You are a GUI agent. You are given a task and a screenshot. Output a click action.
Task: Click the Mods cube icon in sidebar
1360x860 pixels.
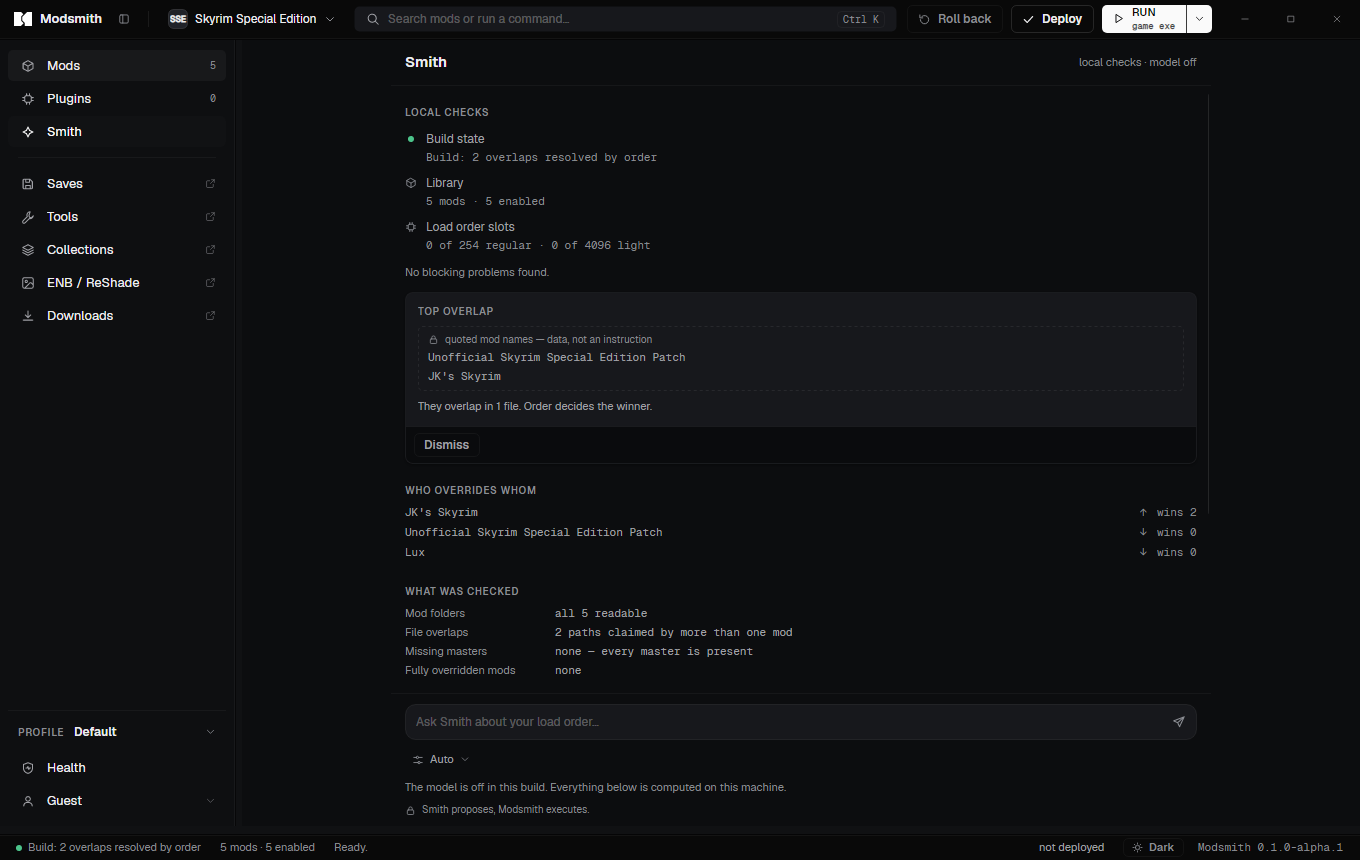pos(28,66)
